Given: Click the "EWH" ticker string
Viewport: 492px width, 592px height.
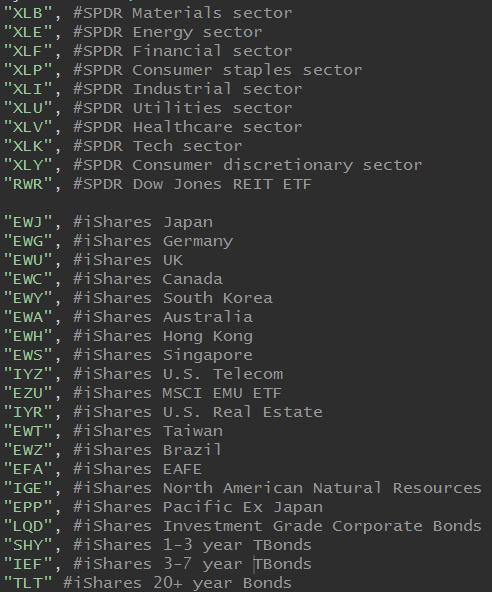Looking at the screenshot, I should point(28,336).
